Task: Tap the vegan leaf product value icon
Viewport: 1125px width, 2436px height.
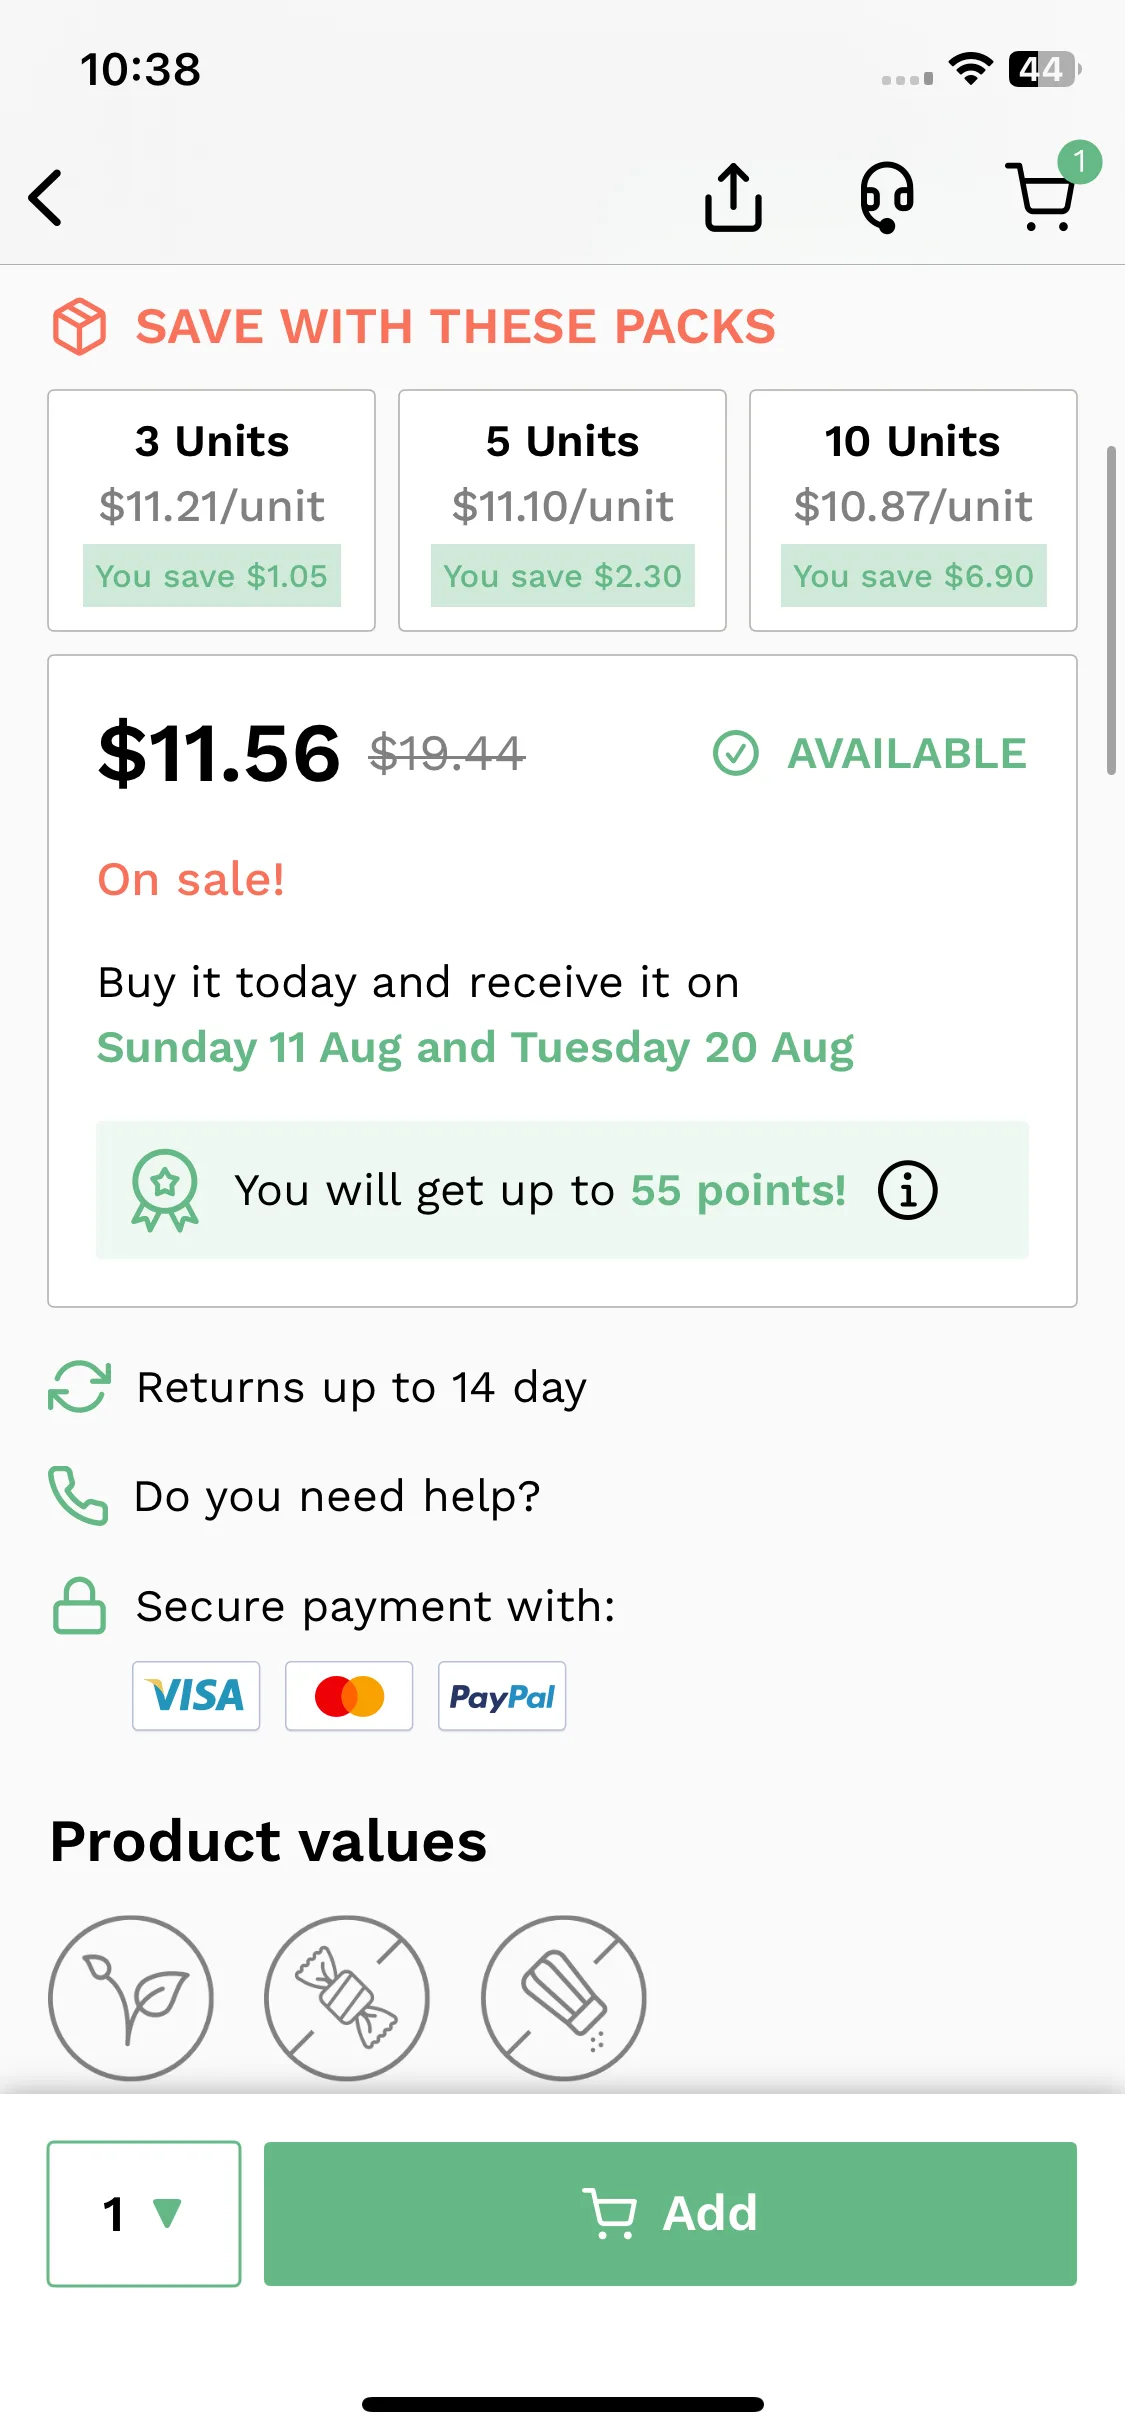Action: [131, 1997]
